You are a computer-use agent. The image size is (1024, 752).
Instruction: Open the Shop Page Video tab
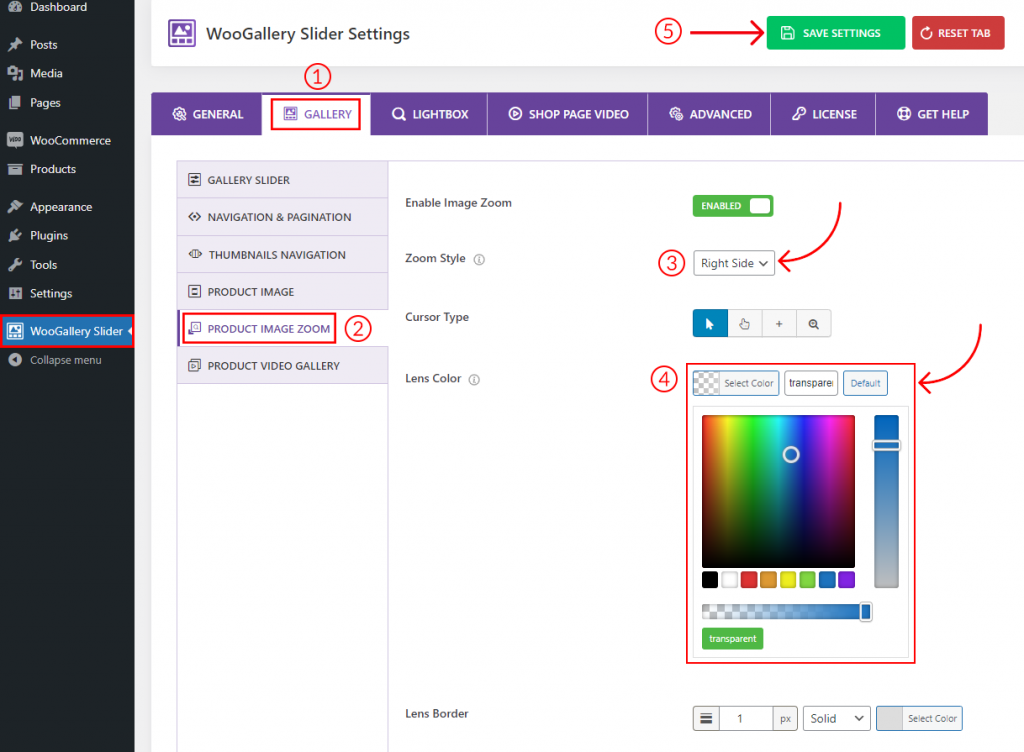(568, 114)
